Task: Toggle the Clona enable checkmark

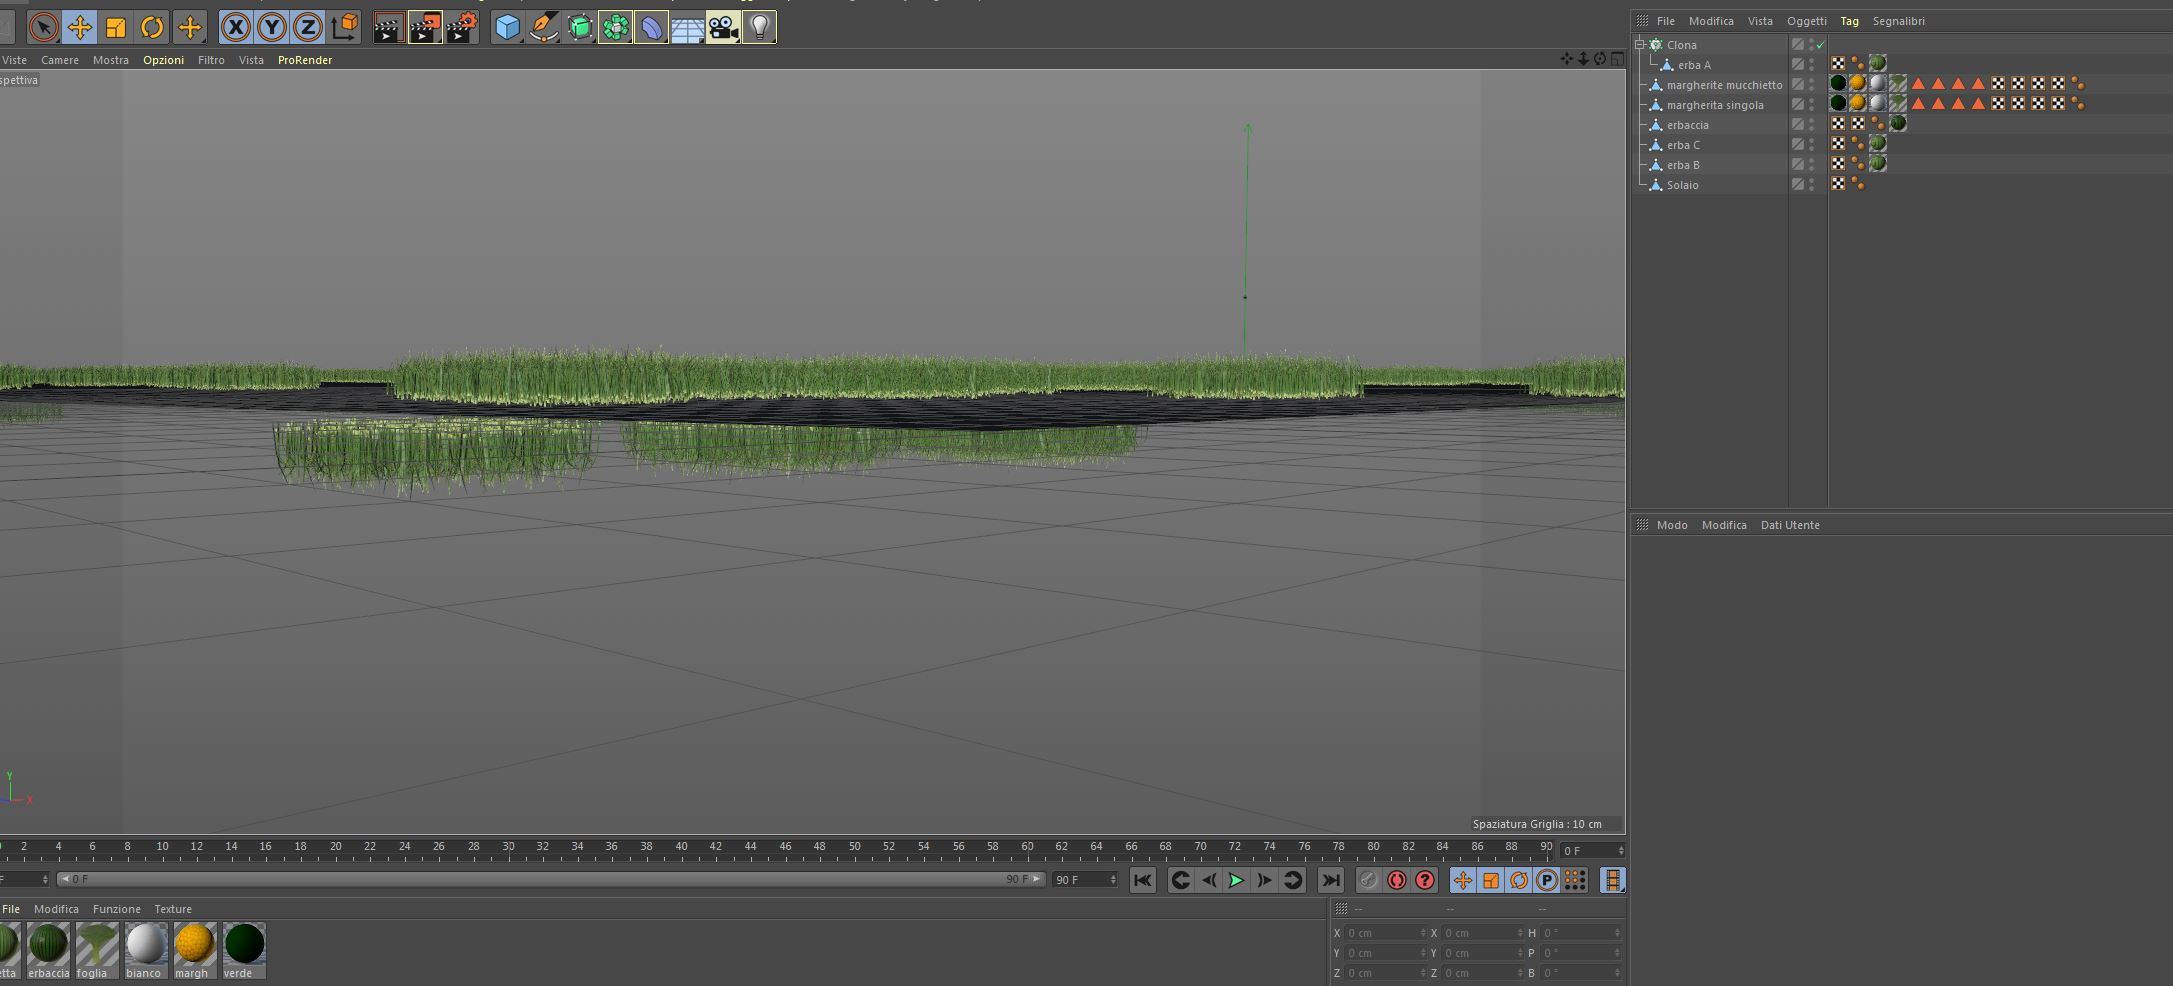Action: pos(1821,45)
